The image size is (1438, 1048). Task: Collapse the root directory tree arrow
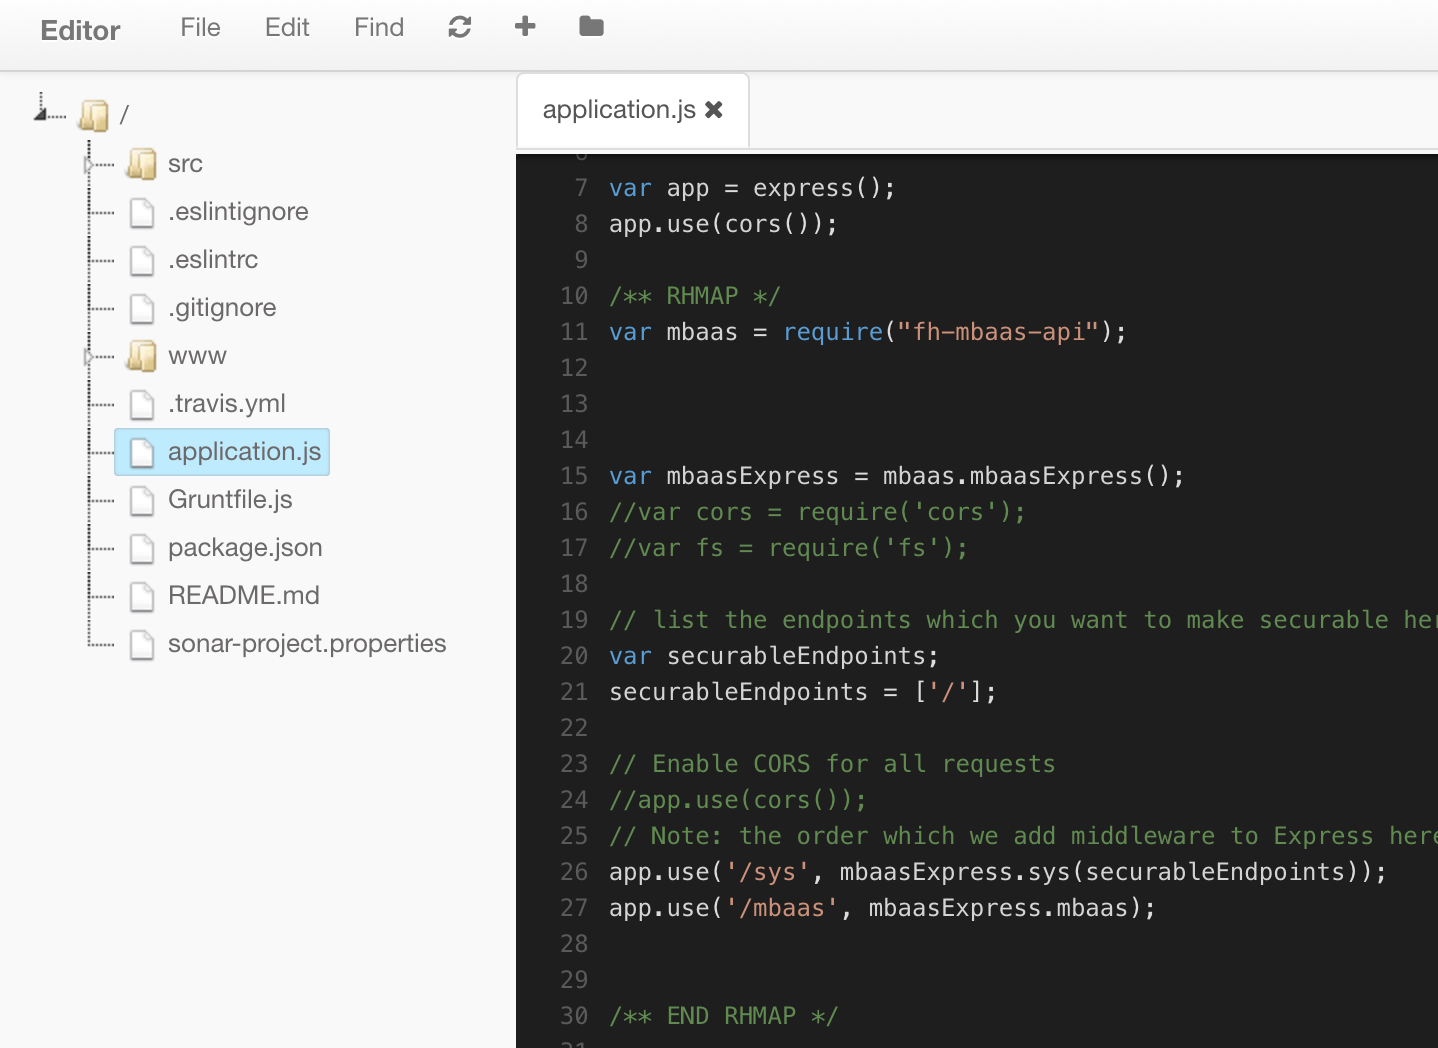pos(41,115)
